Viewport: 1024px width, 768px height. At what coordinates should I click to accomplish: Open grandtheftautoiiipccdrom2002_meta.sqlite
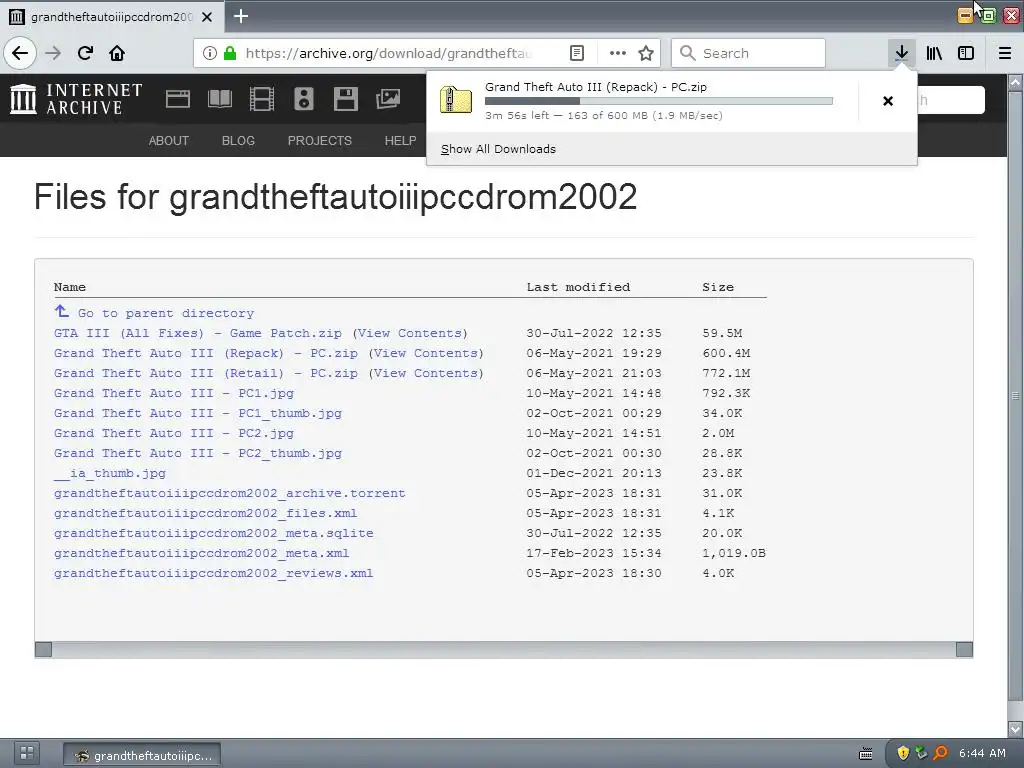214,534
